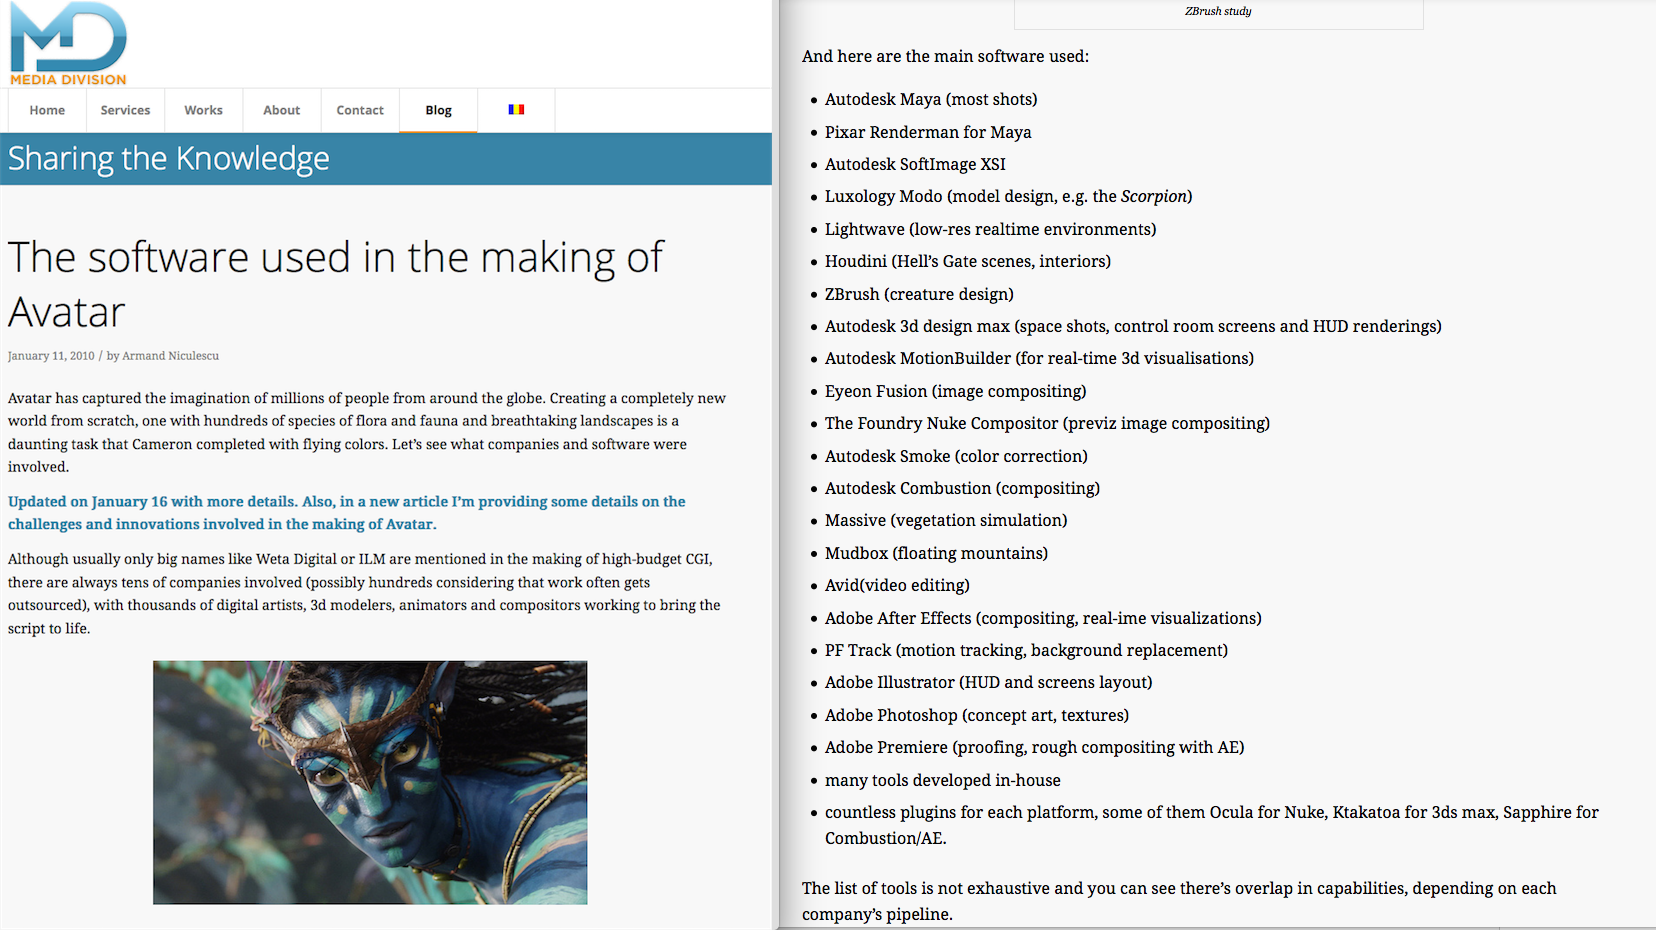Click the Lightwave list item
1656x930 pixels.
(990, 229)
